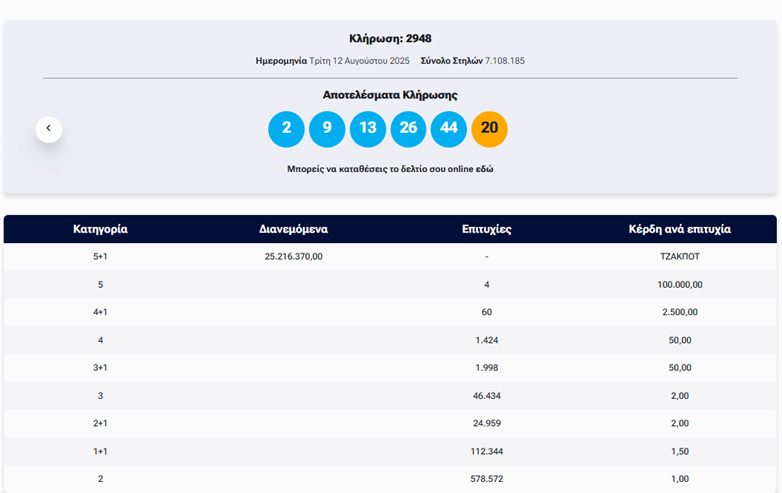Click the blue ball numbered 2
This screenshot has width=782, height=493.
pos(286,129)
